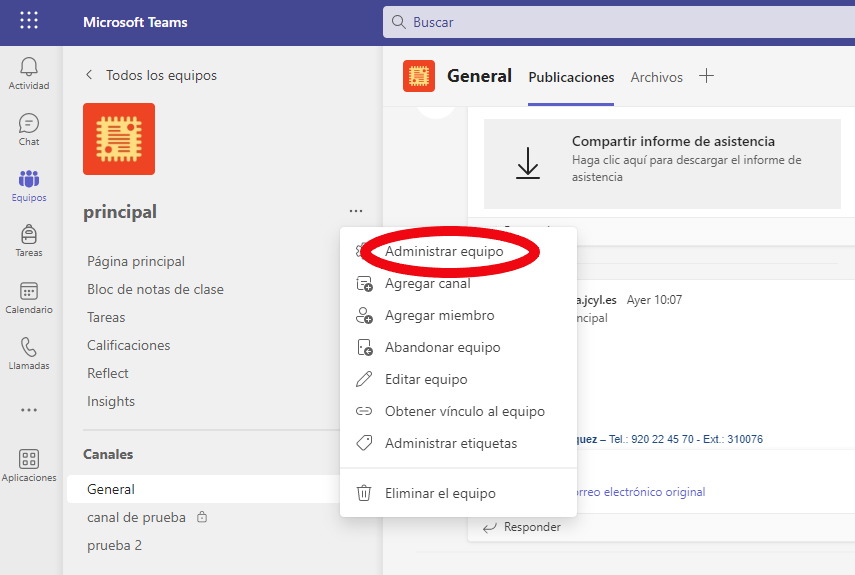Click the Microsoft Teams title text

coord(135,22)
